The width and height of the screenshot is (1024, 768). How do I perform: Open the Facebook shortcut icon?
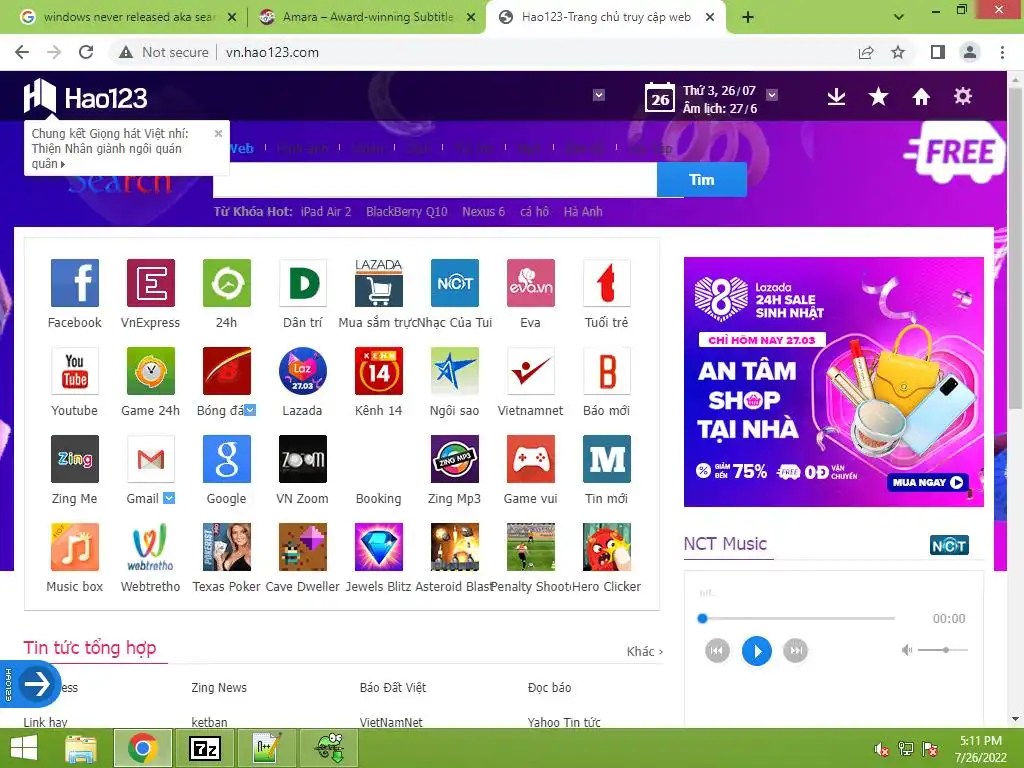[74, 283]
